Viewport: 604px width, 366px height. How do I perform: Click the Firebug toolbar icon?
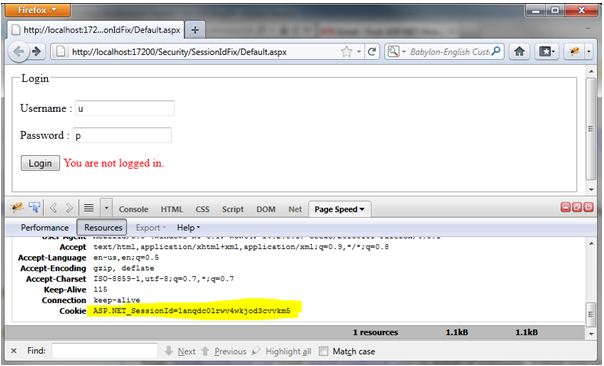click(575, 51)
